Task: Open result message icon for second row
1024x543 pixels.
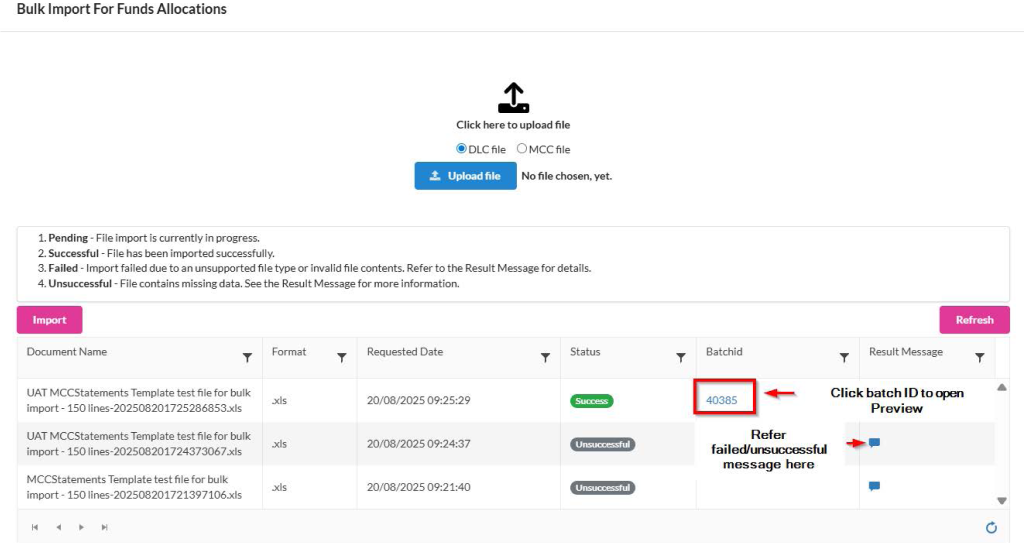Action: [874, 443]
